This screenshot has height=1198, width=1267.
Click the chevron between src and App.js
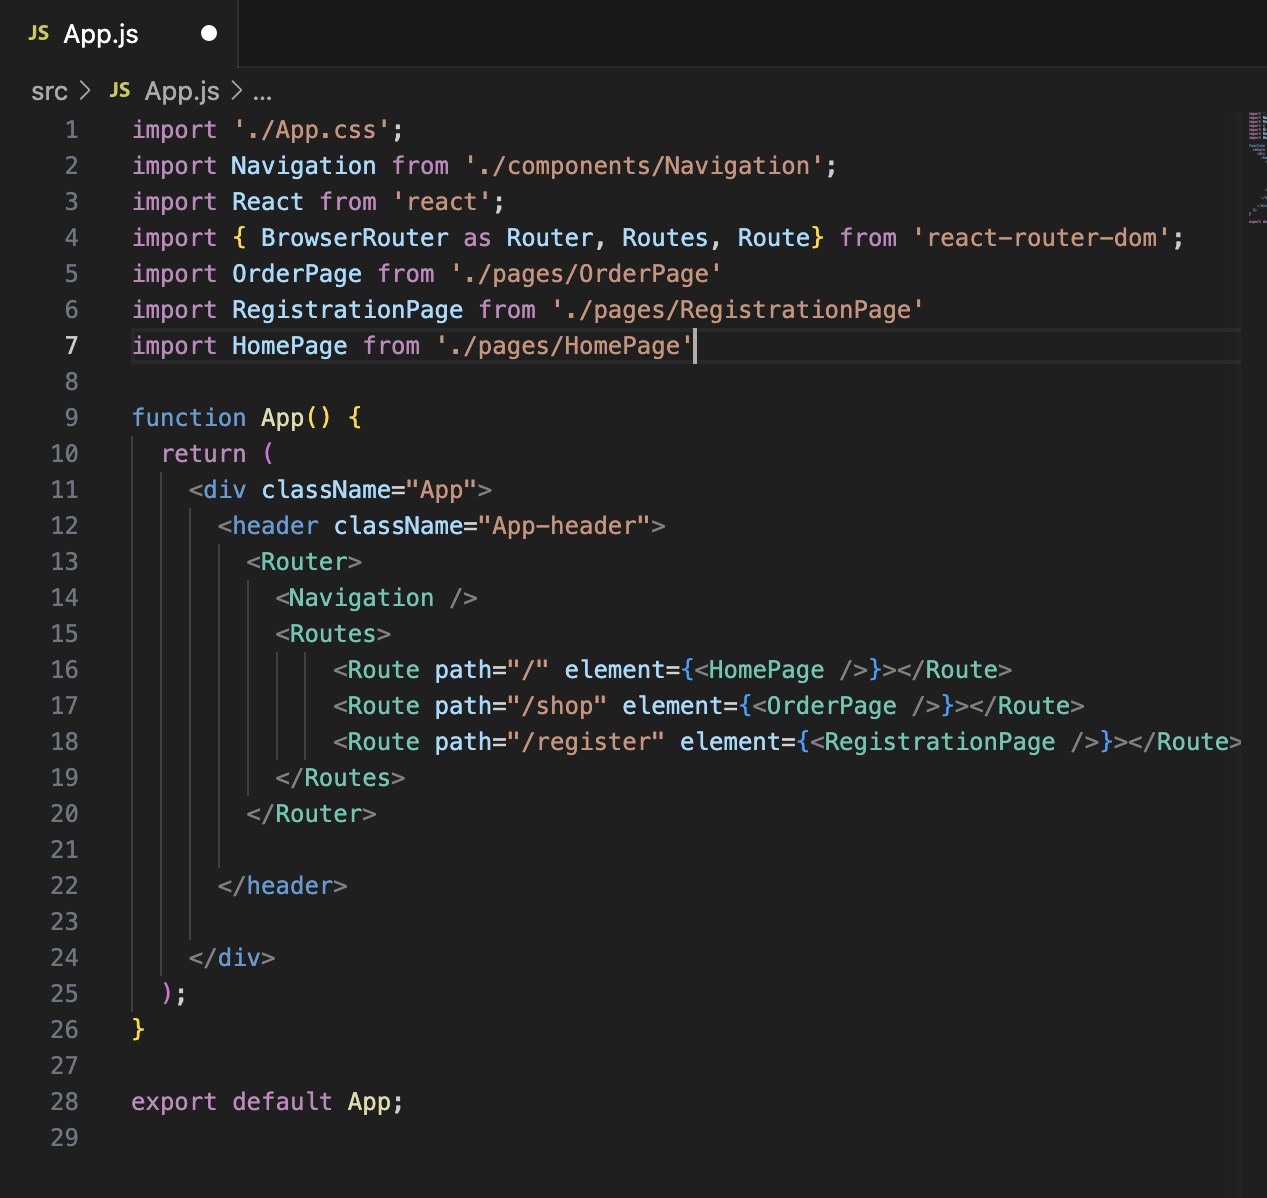click(85, 91)
